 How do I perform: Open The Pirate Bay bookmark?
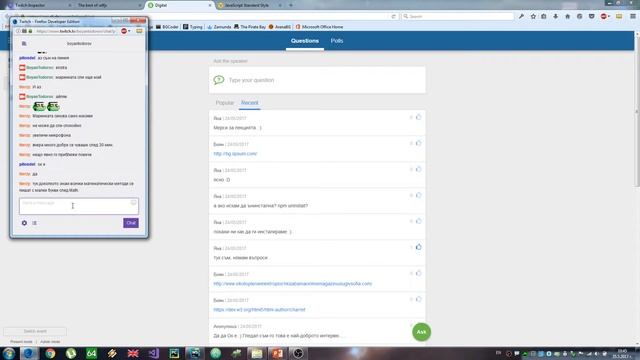250,27
